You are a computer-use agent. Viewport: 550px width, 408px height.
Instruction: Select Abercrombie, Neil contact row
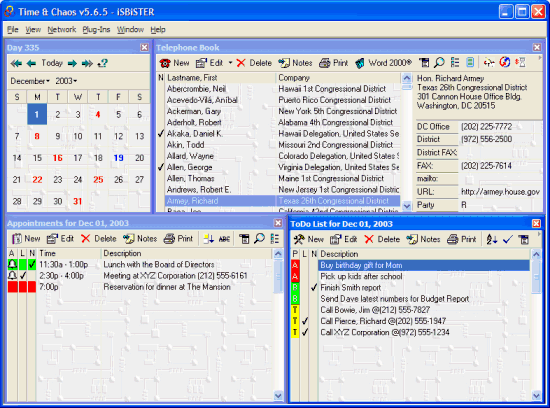coord(282,89)
